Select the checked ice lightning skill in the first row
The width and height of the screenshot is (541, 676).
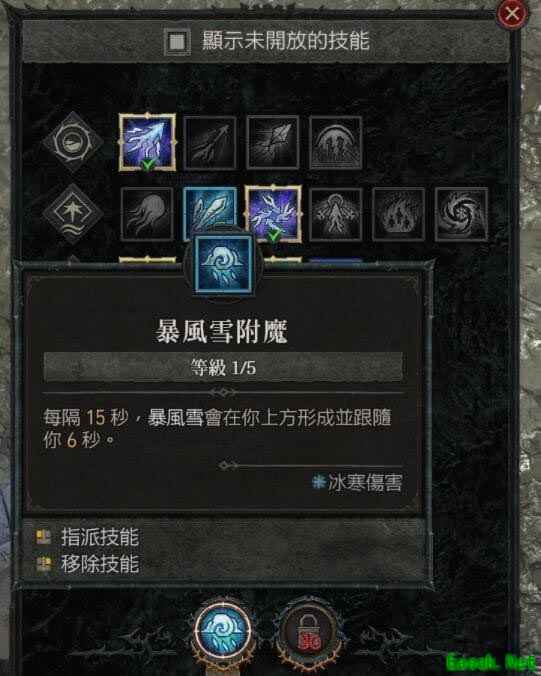click(x=147, y=142)
